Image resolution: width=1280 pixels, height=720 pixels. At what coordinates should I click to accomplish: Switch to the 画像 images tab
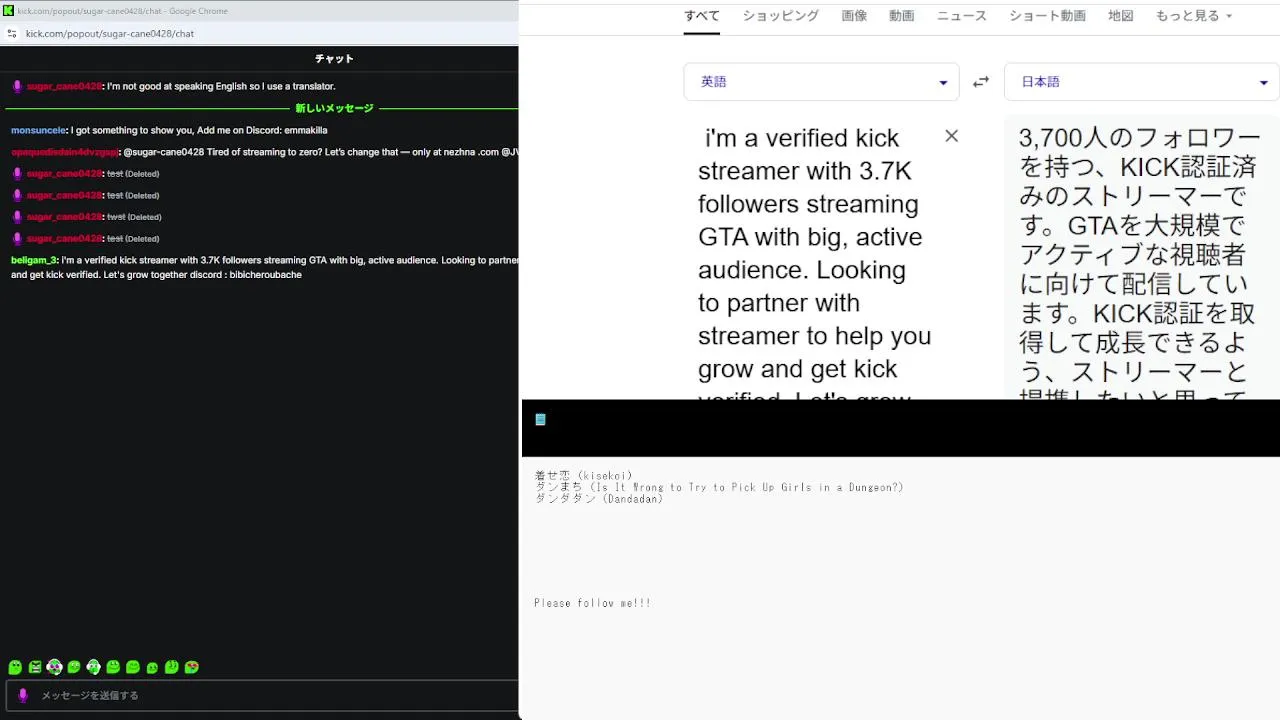854,16
